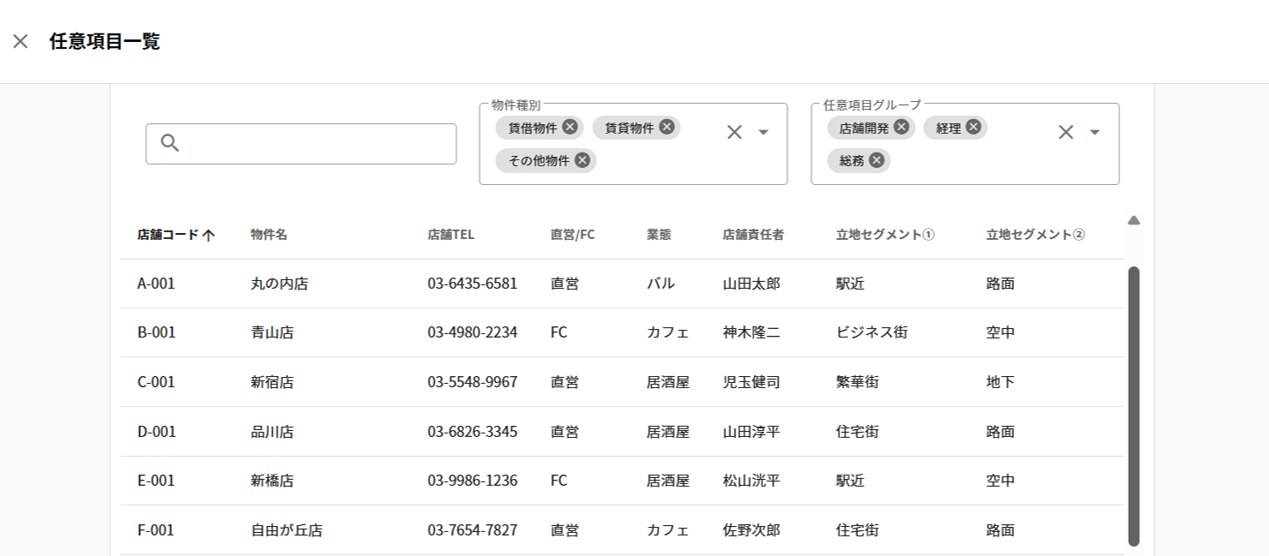
Task: Remove the 賃借物件 chip
Action: click(x=570, y=127)
